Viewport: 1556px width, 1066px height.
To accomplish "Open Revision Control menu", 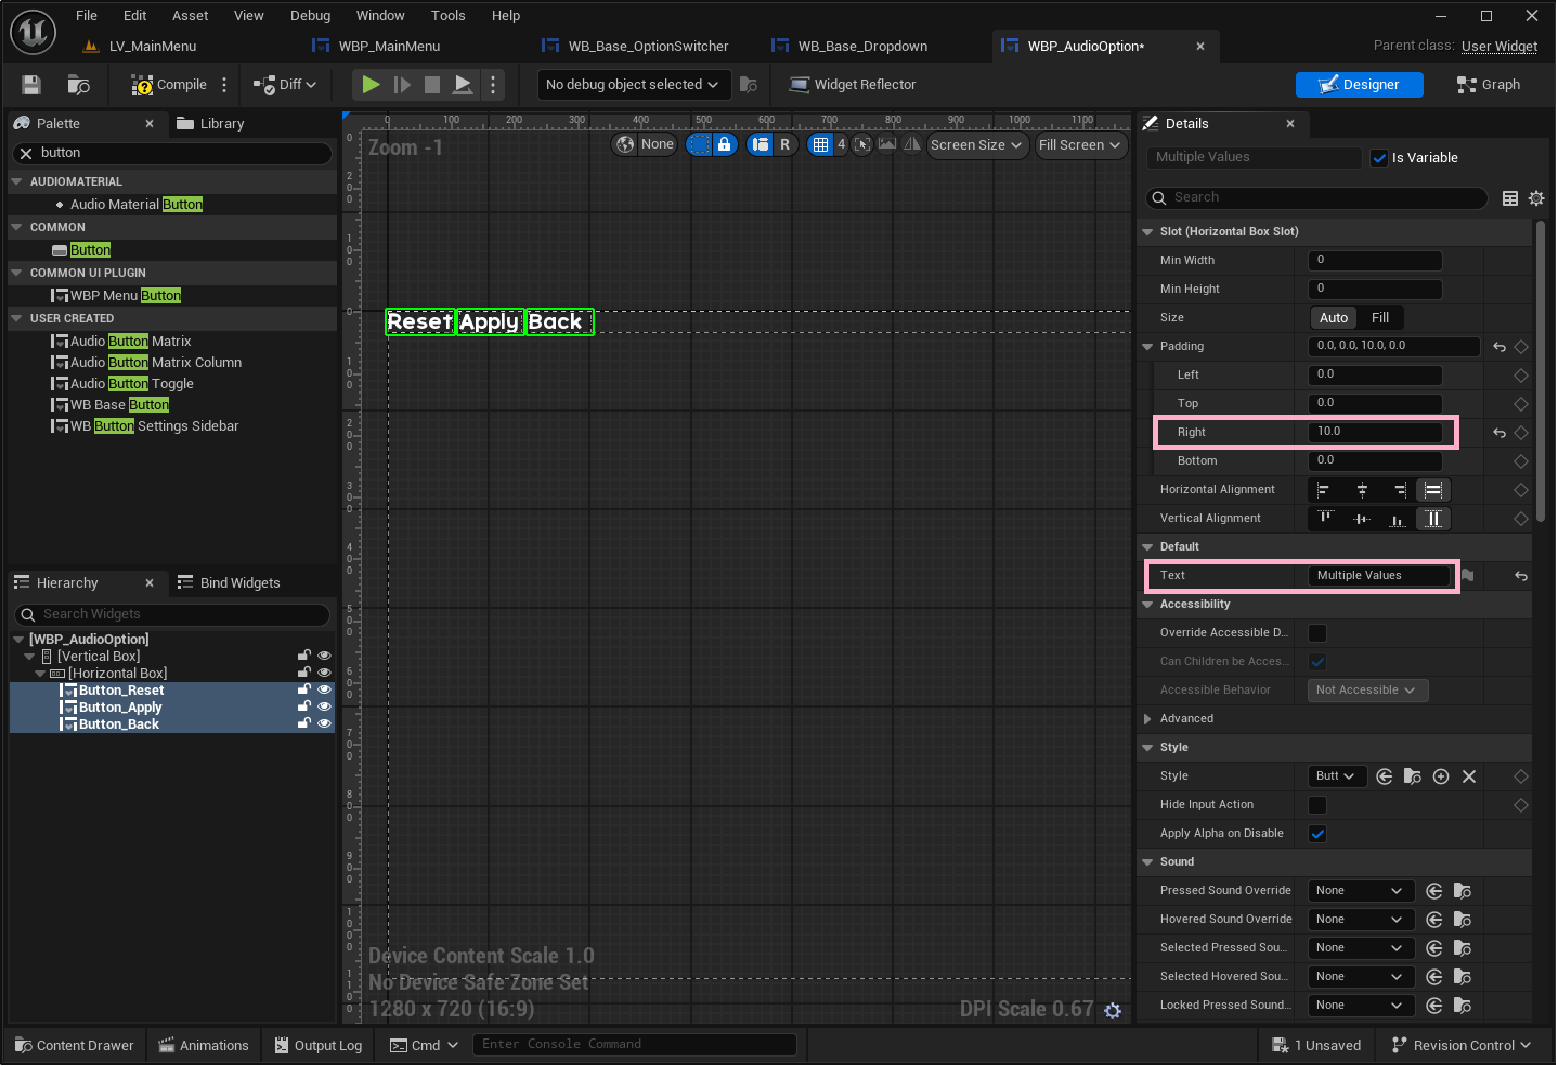I will [x=1461, y=1046].
